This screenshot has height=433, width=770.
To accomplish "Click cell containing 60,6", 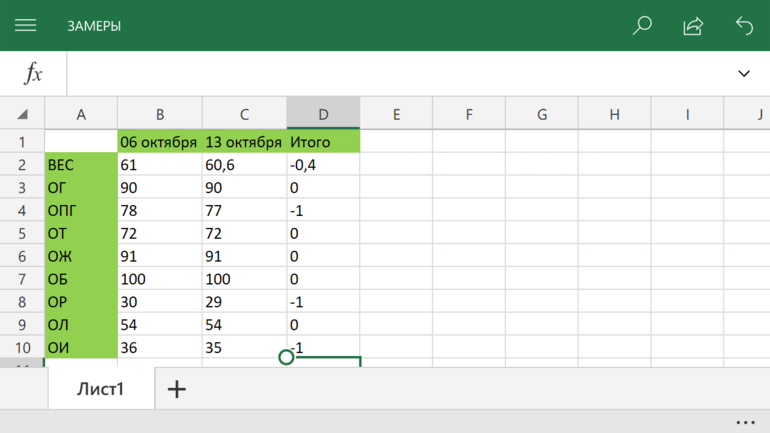I will (244, 165).
